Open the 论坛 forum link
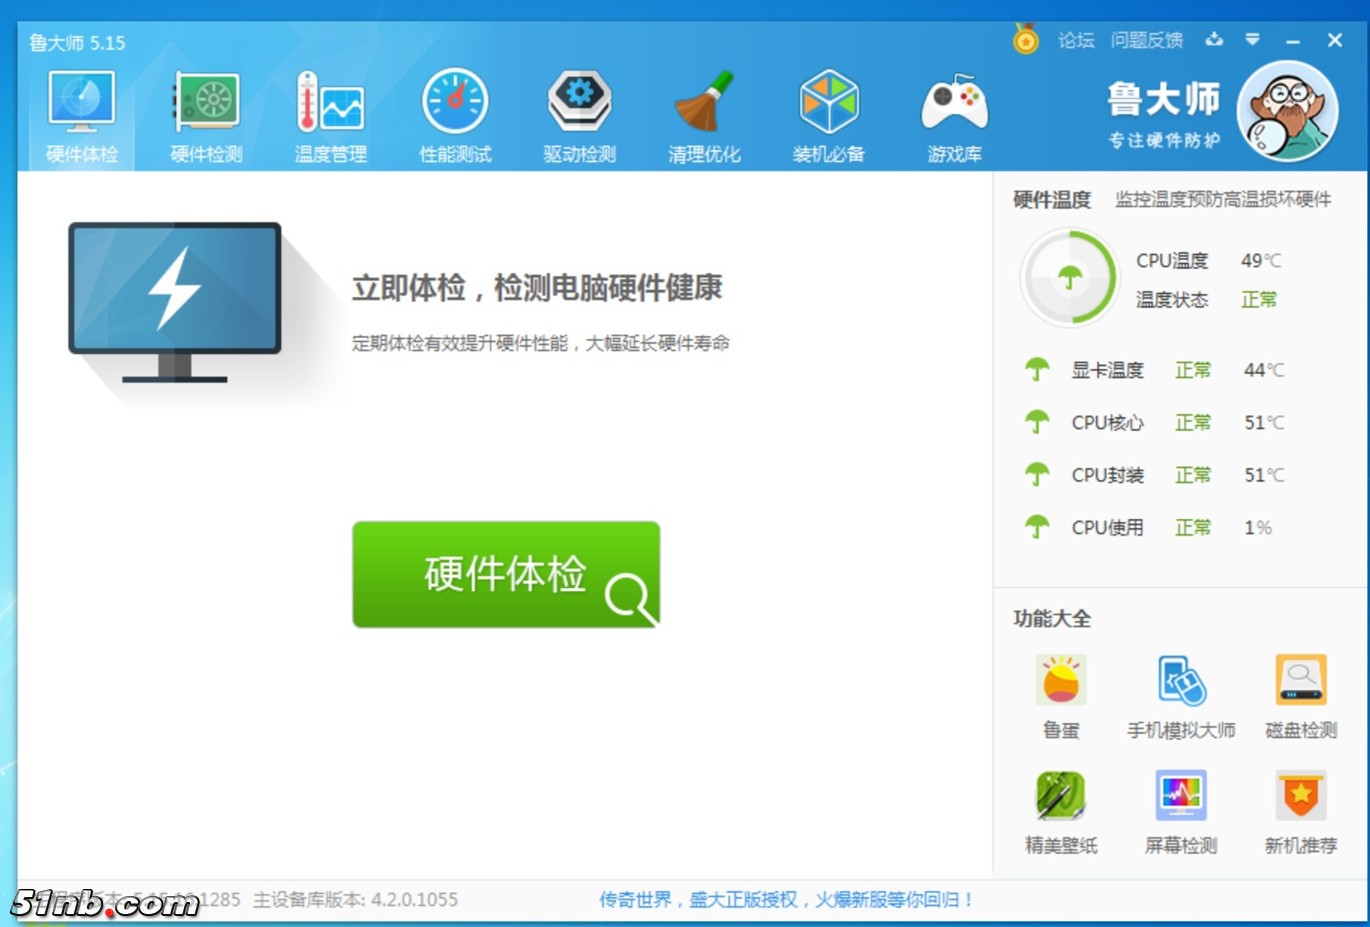 (1076, 41)
